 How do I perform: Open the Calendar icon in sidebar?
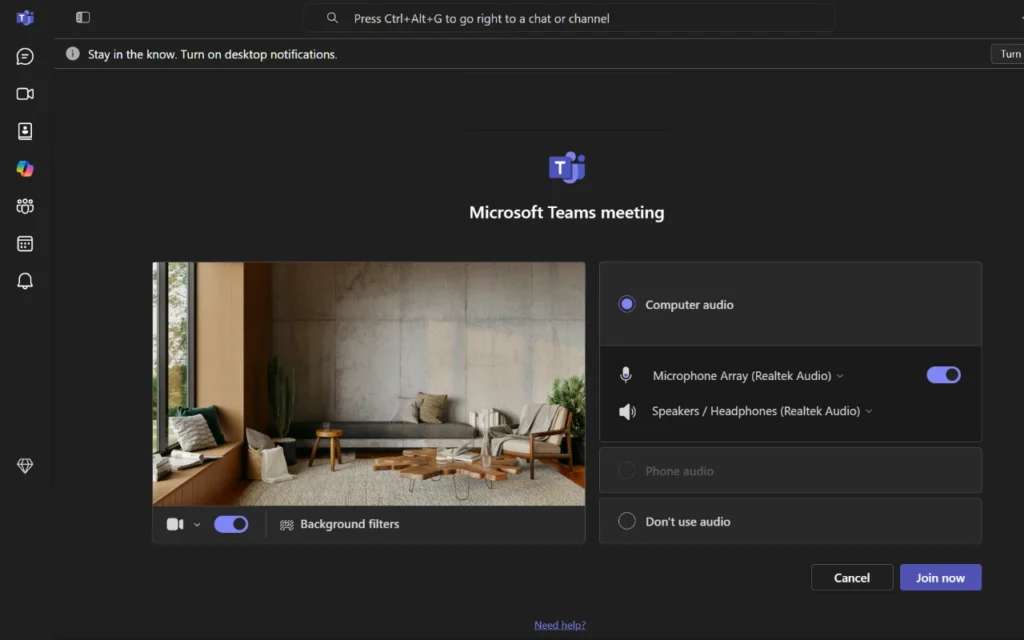(25, 244)
